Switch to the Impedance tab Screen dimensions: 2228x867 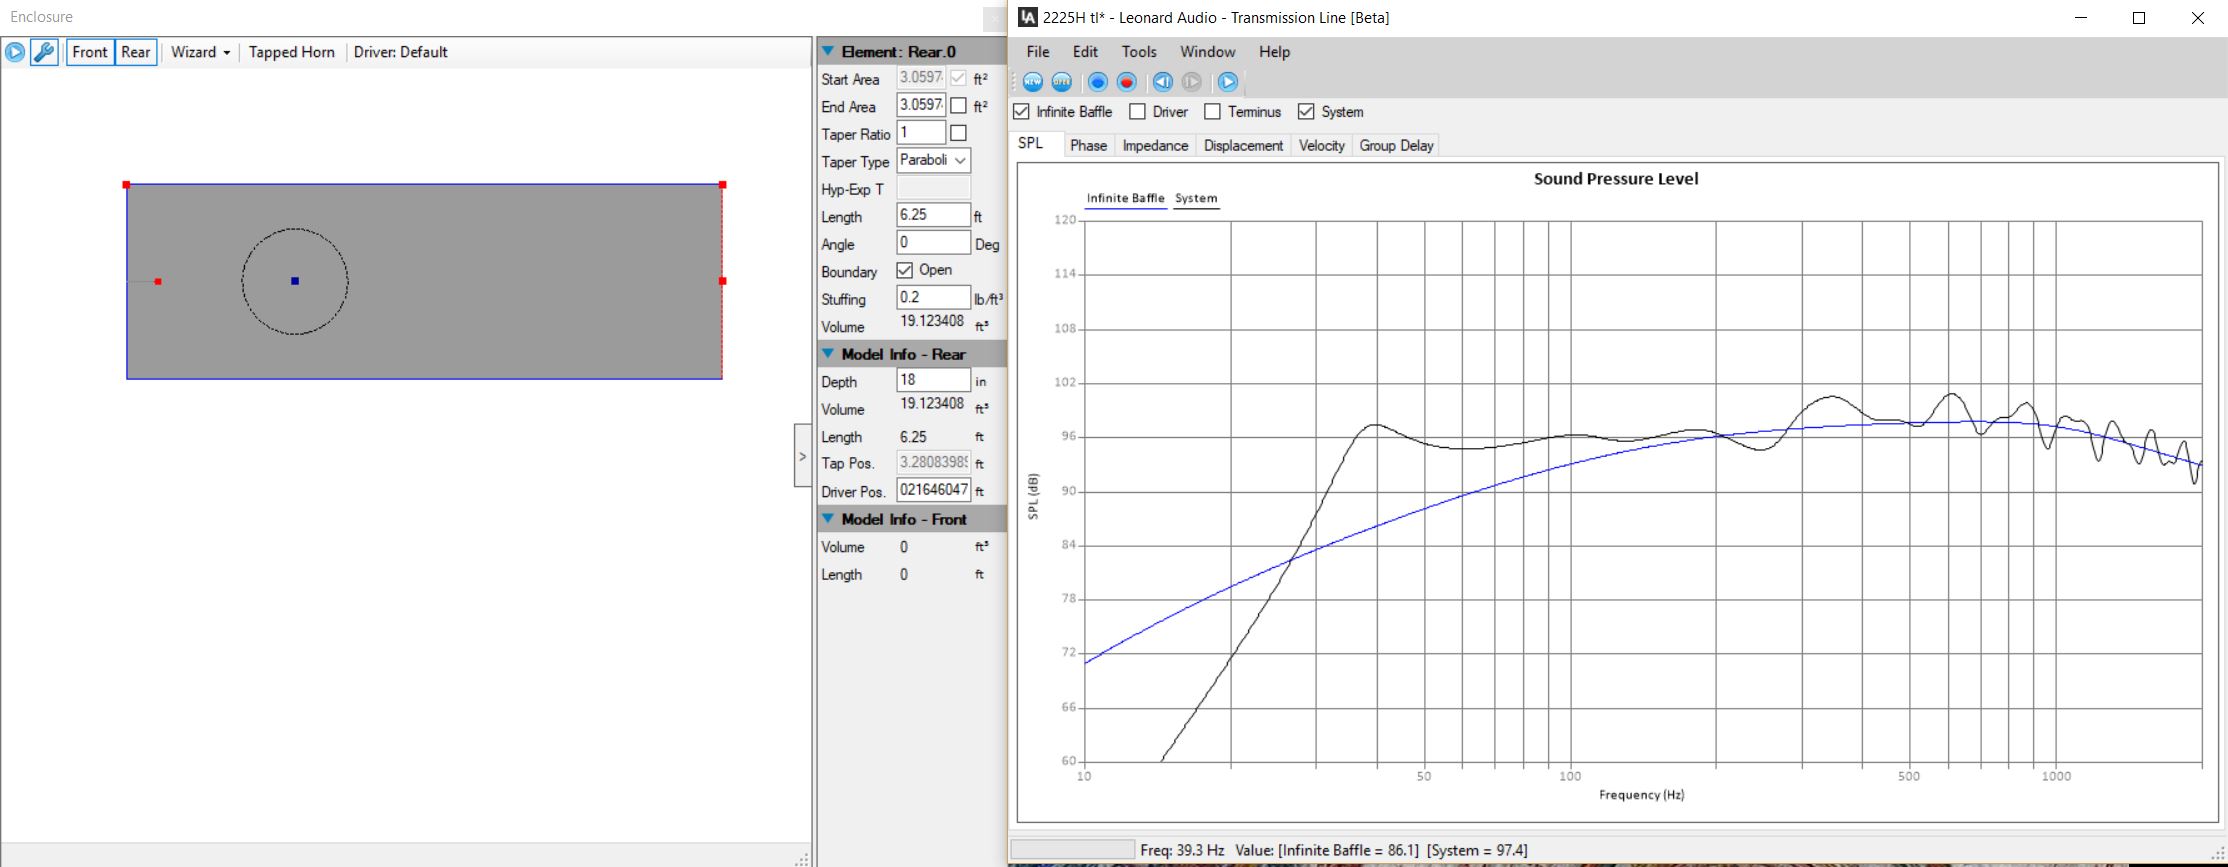tap(1155, 146)
